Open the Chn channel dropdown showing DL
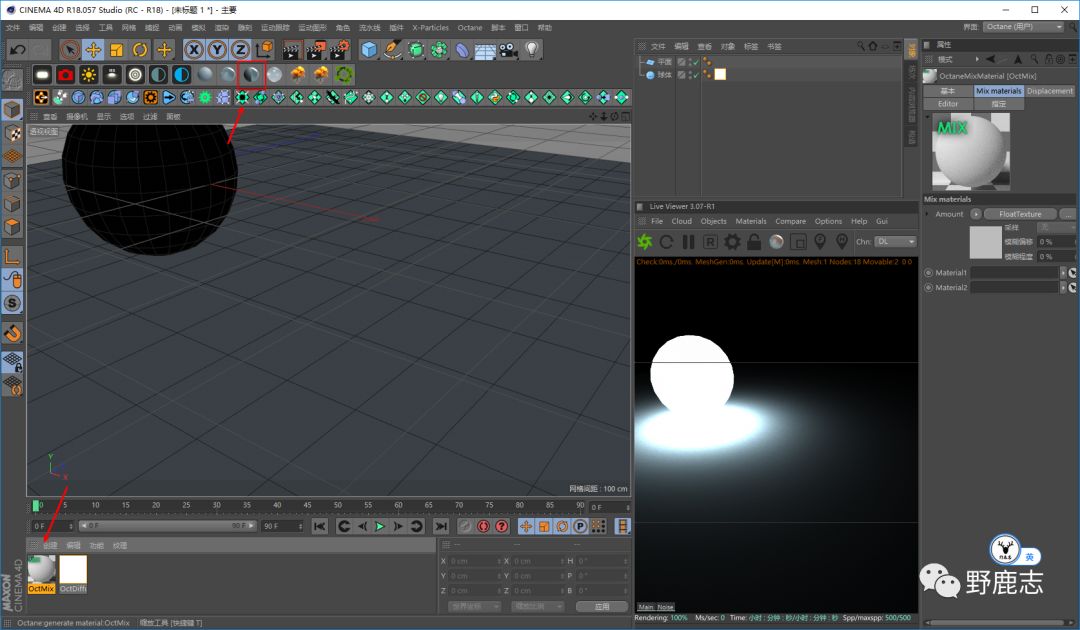The image size is (1080, 630). 895,242
